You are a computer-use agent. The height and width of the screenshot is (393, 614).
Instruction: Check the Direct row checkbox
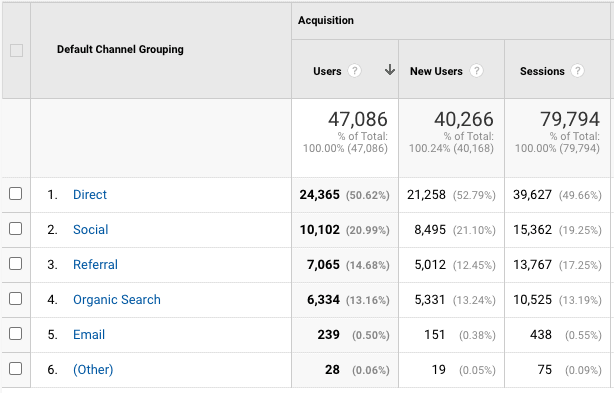pyautogui.click(x=15, y=193)
